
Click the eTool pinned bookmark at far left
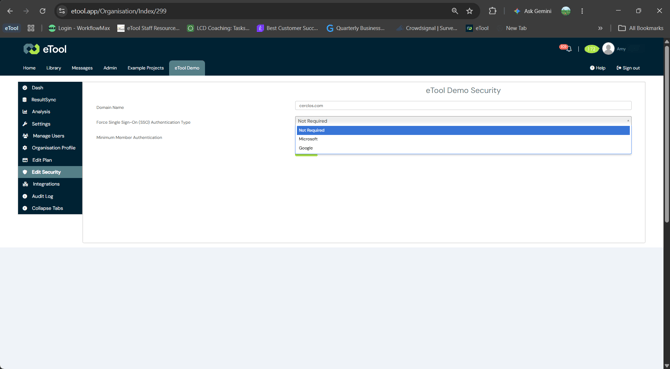click(x=12, y=28)
